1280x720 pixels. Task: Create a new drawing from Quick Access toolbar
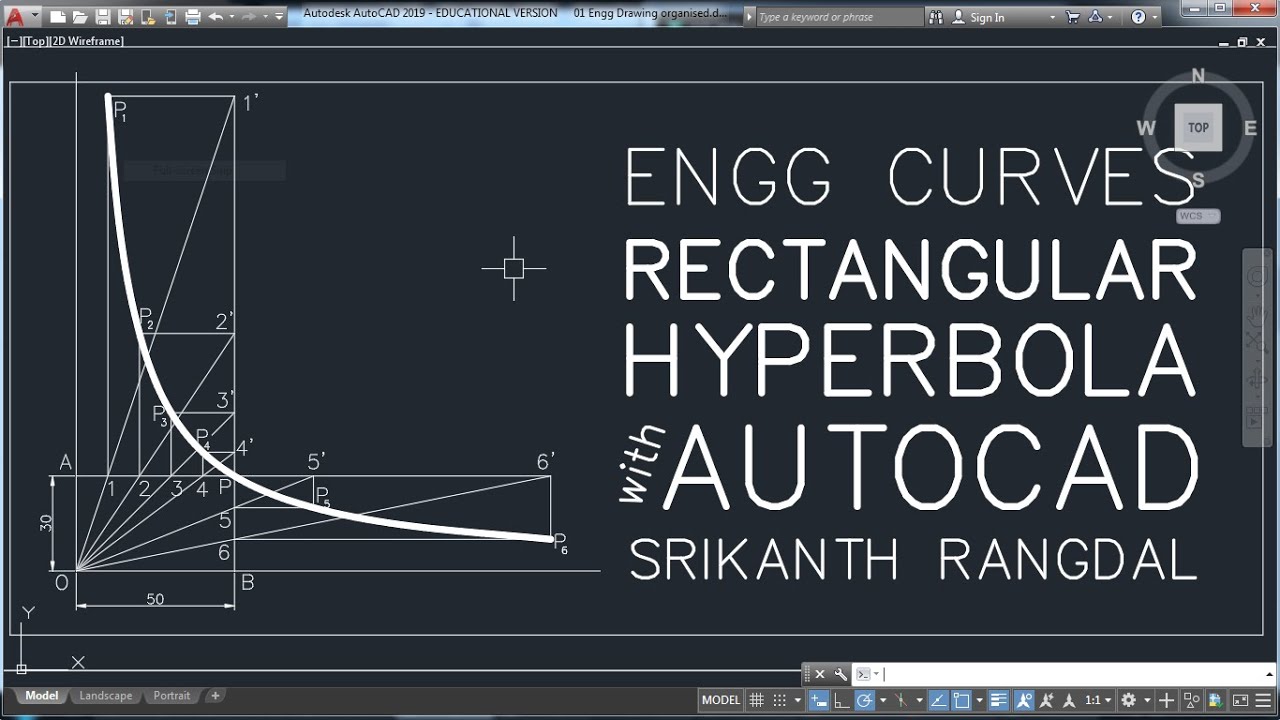pyautogui.click(x=58, y=17)
